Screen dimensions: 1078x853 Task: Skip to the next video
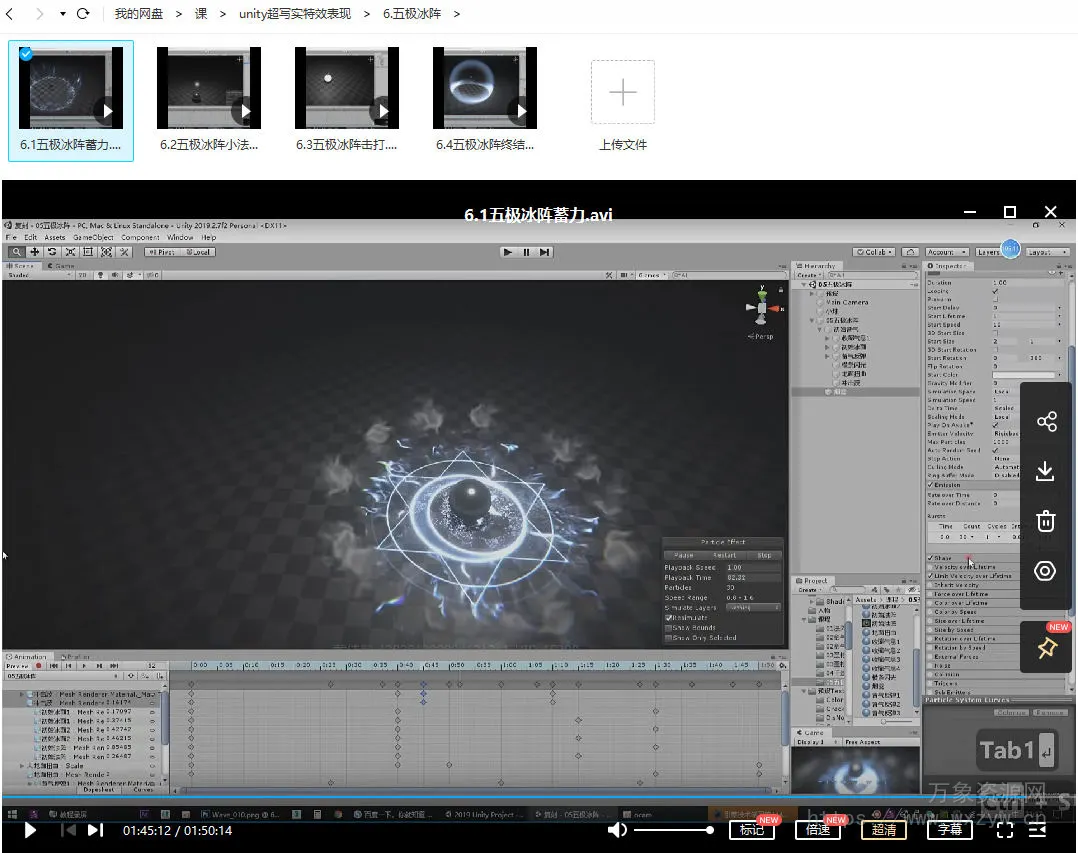(x=95, y=830)
